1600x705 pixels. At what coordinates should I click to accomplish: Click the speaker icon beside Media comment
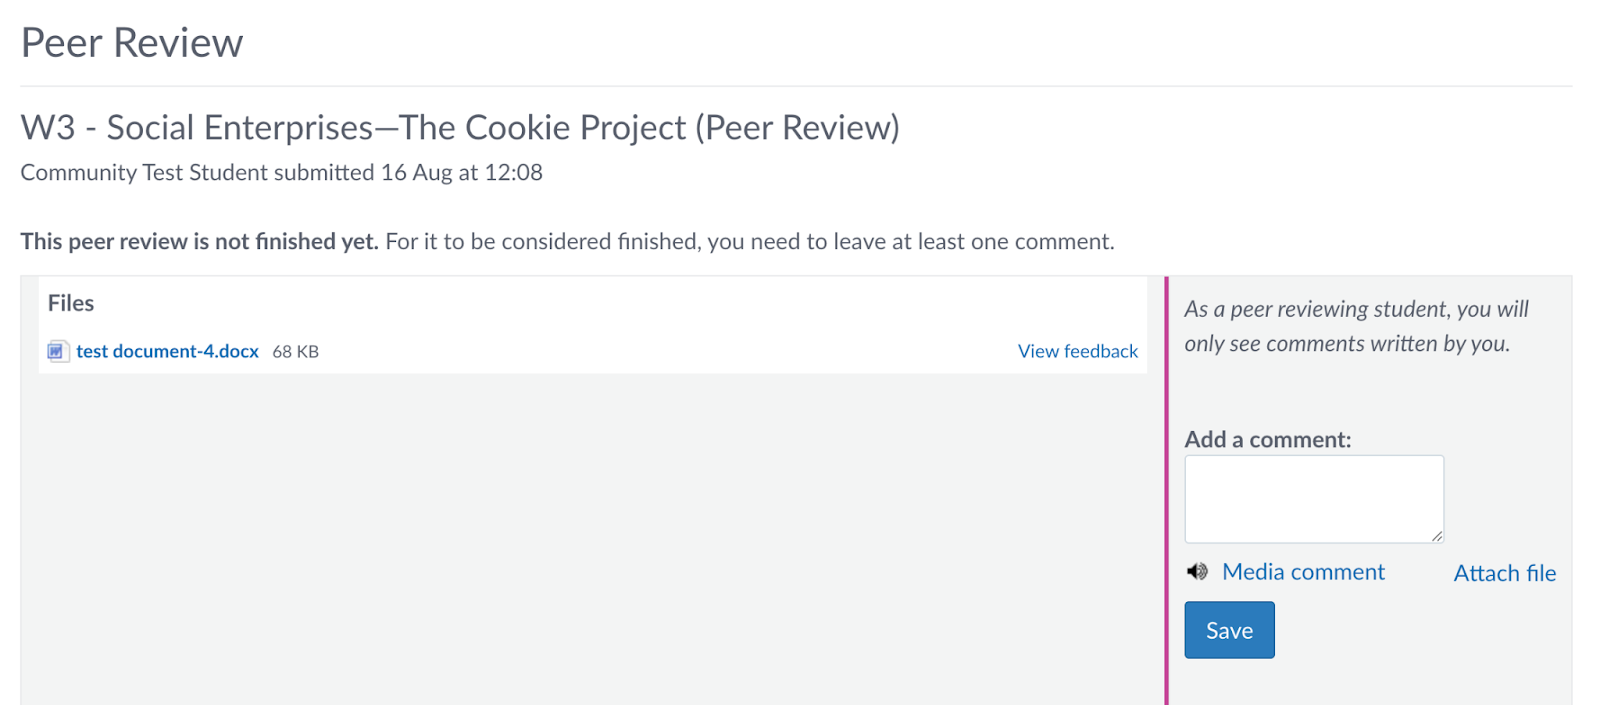(x=1197, y=572)
